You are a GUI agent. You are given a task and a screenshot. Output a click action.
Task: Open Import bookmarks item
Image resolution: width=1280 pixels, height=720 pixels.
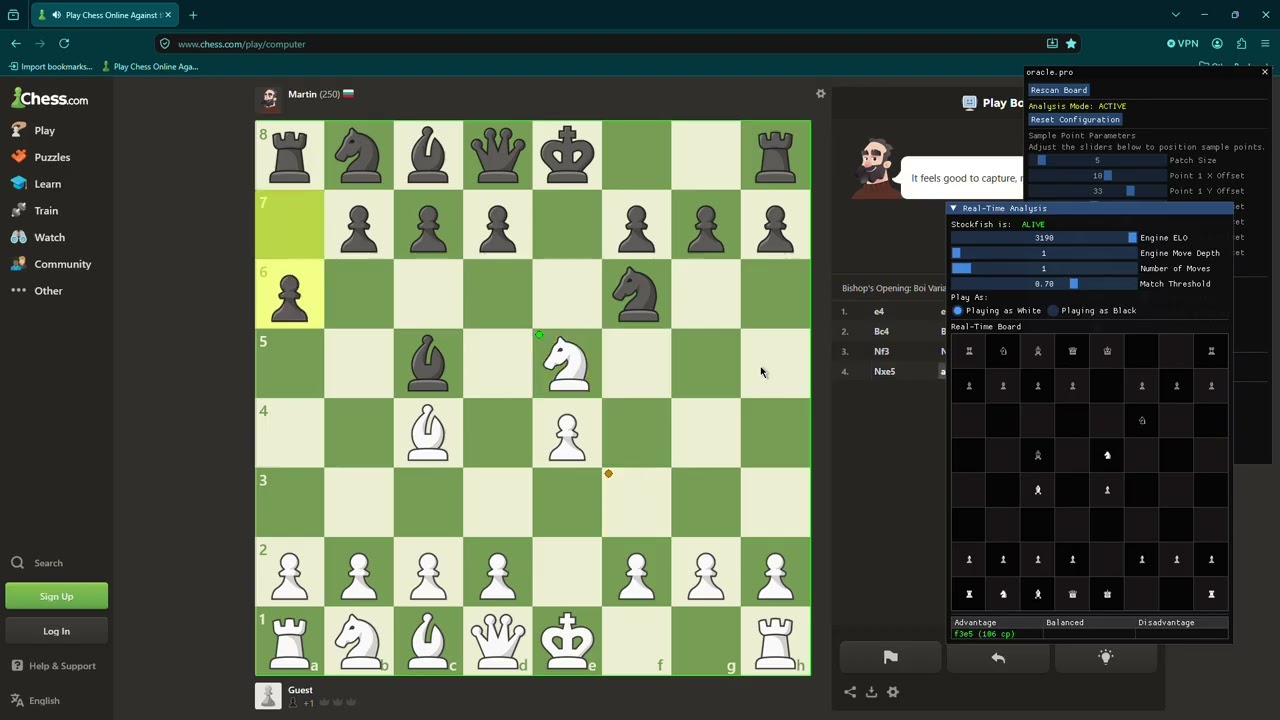(x=50, y=67)
